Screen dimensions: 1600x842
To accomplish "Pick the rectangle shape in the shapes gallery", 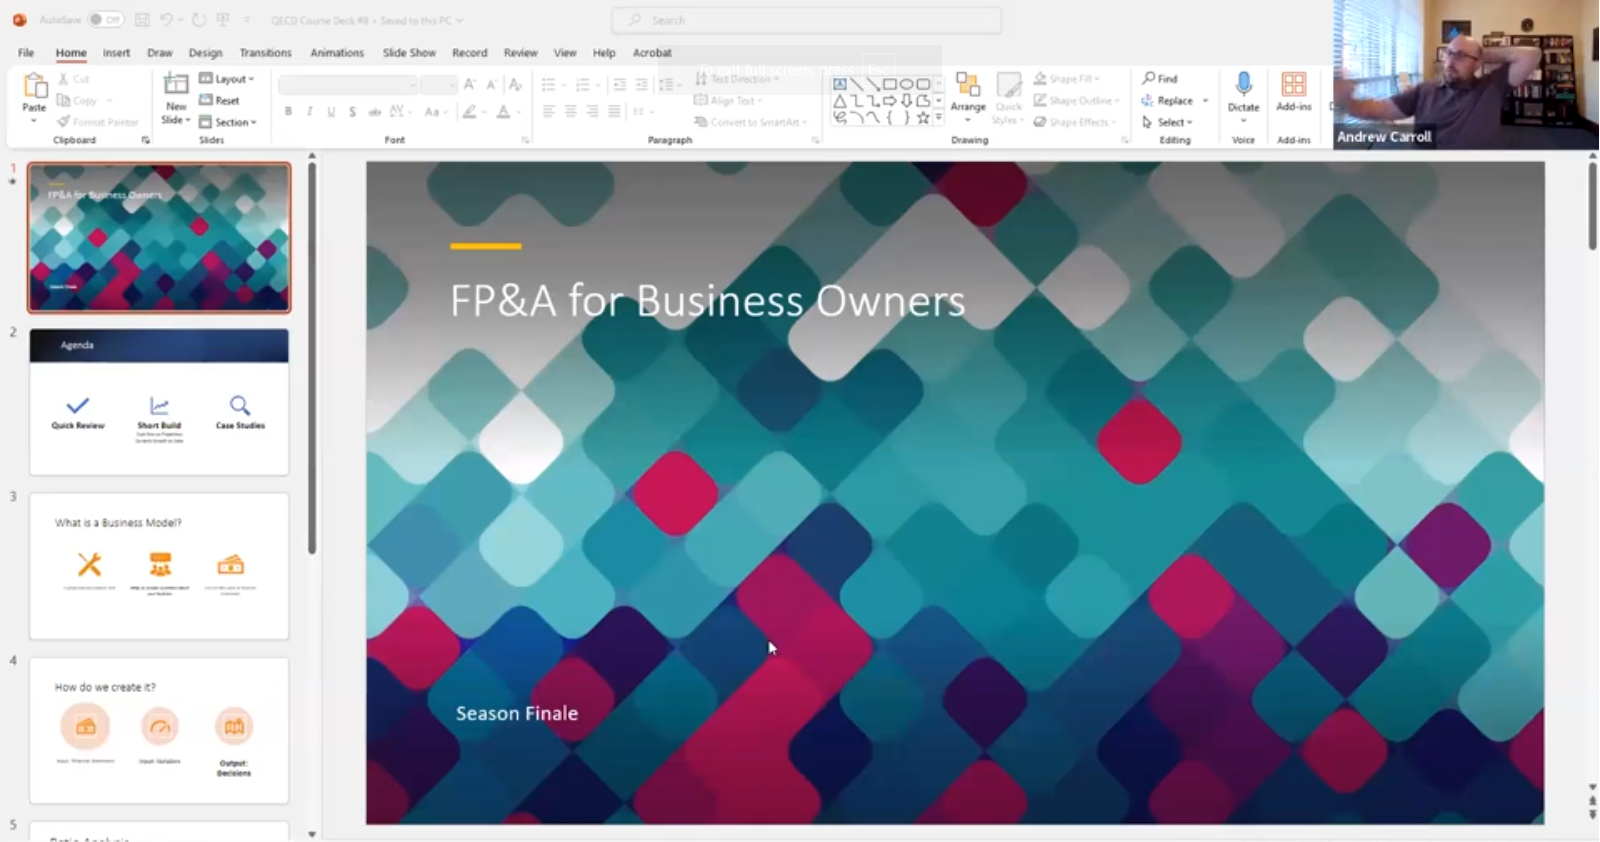I will coord(889,85).
